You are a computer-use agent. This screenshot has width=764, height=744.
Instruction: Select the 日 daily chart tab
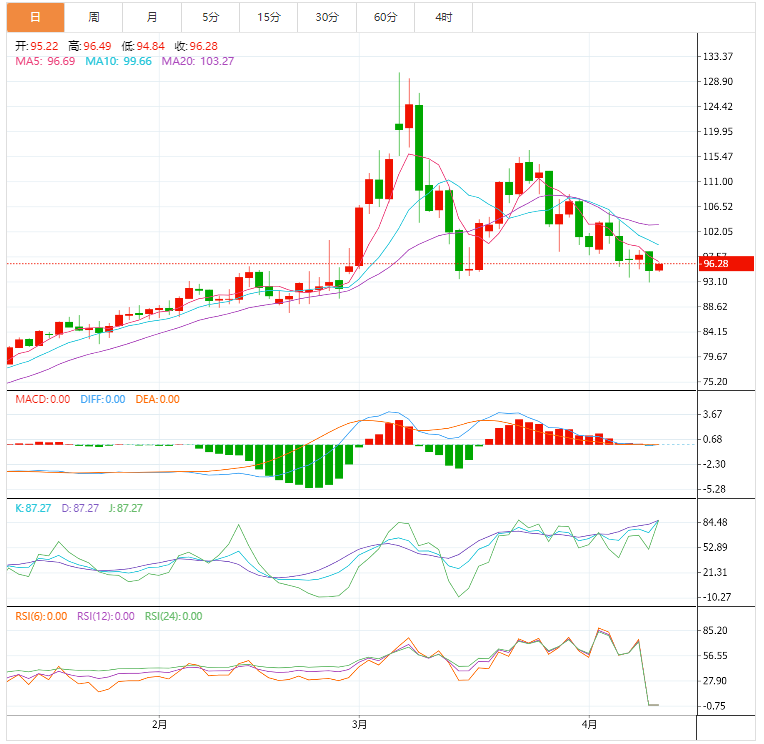tap(35, 17)
